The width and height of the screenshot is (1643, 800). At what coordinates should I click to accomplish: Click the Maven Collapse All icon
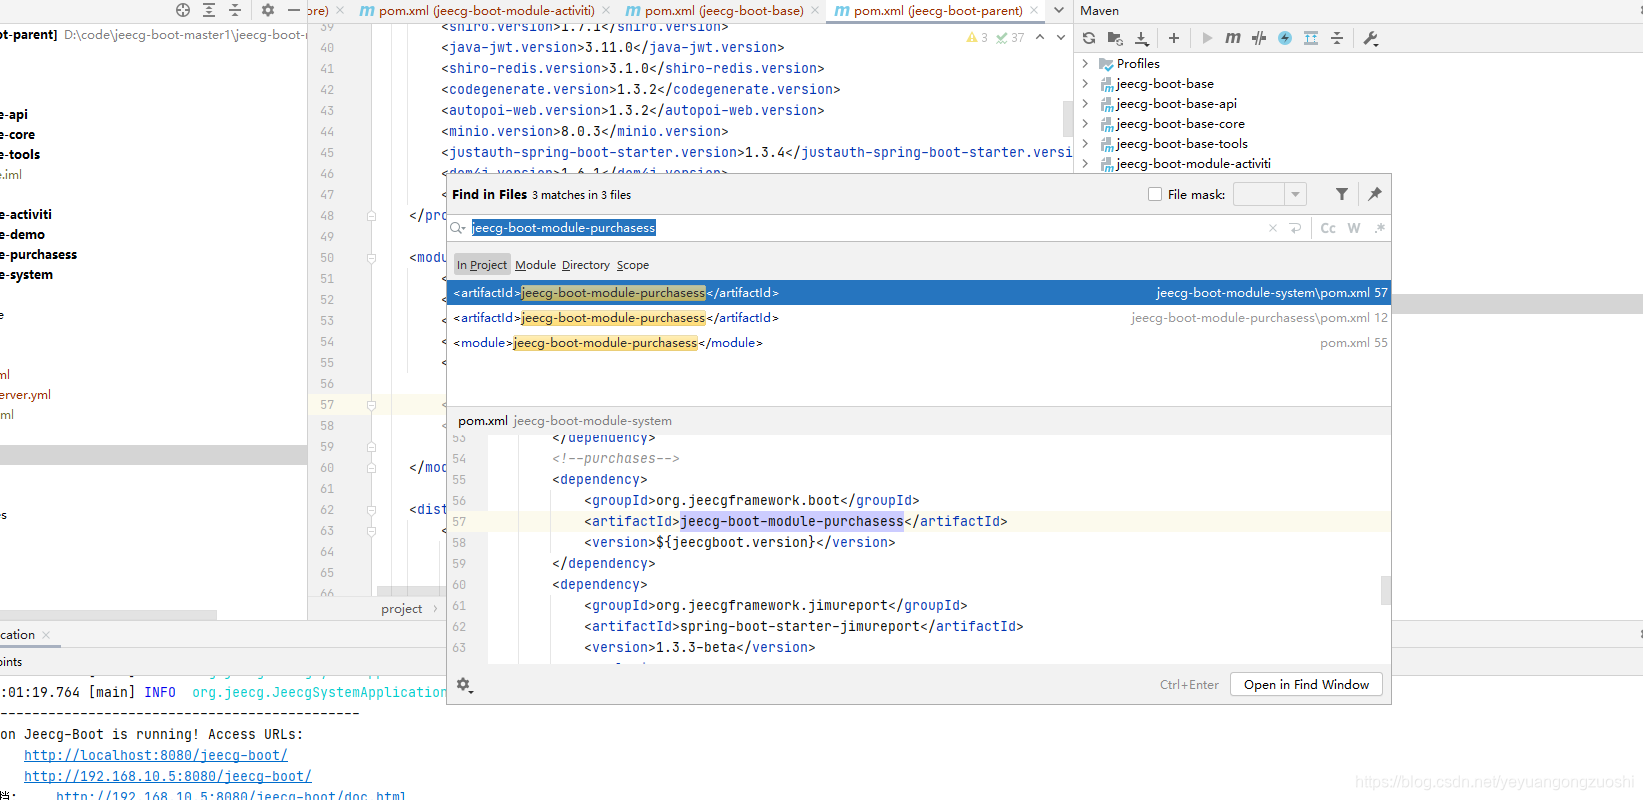coord(1337,38)
